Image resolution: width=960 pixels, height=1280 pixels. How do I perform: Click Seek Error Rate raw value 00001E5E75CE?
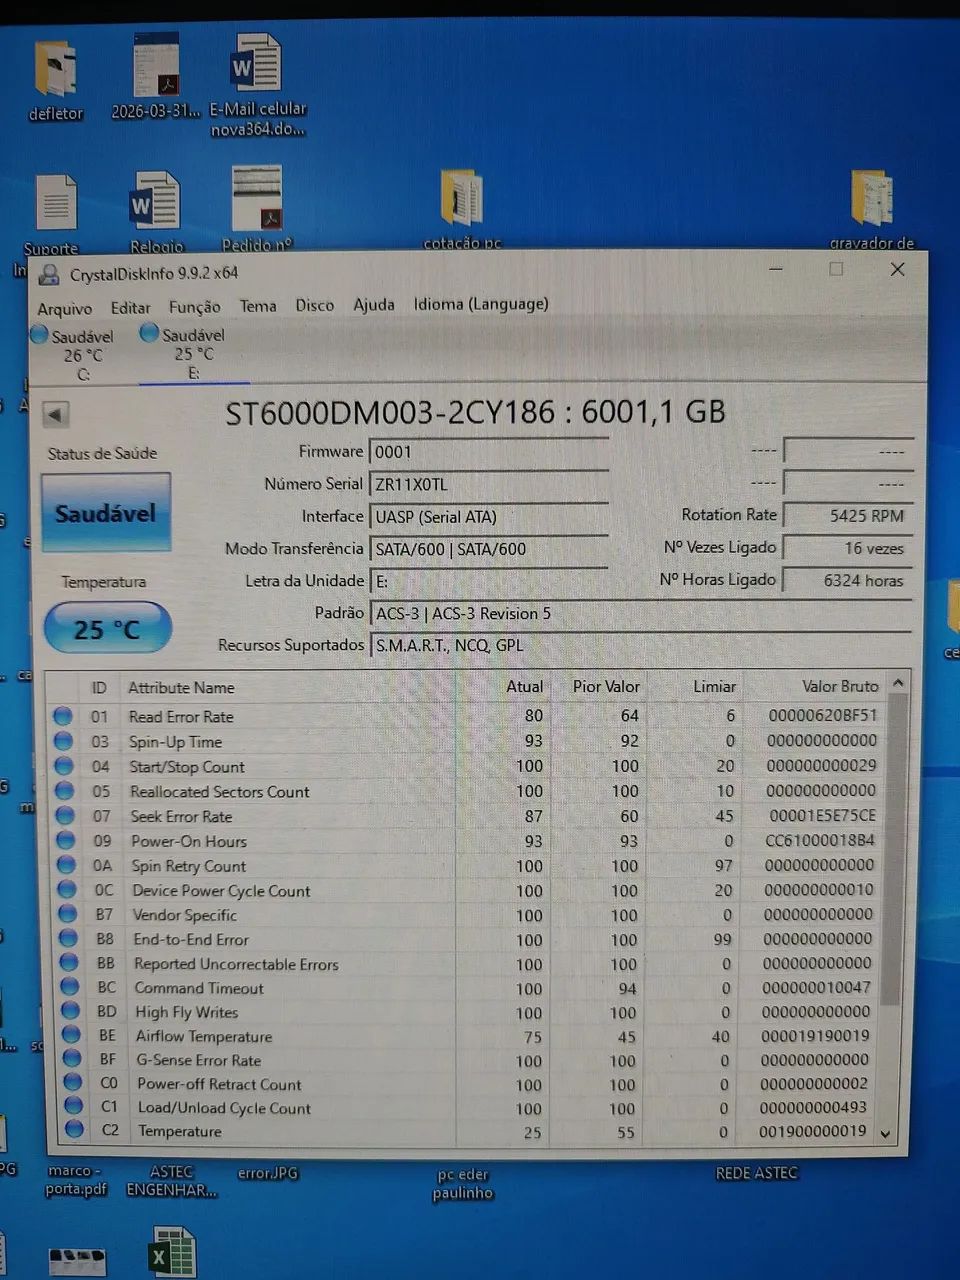[x=823, y=815]
